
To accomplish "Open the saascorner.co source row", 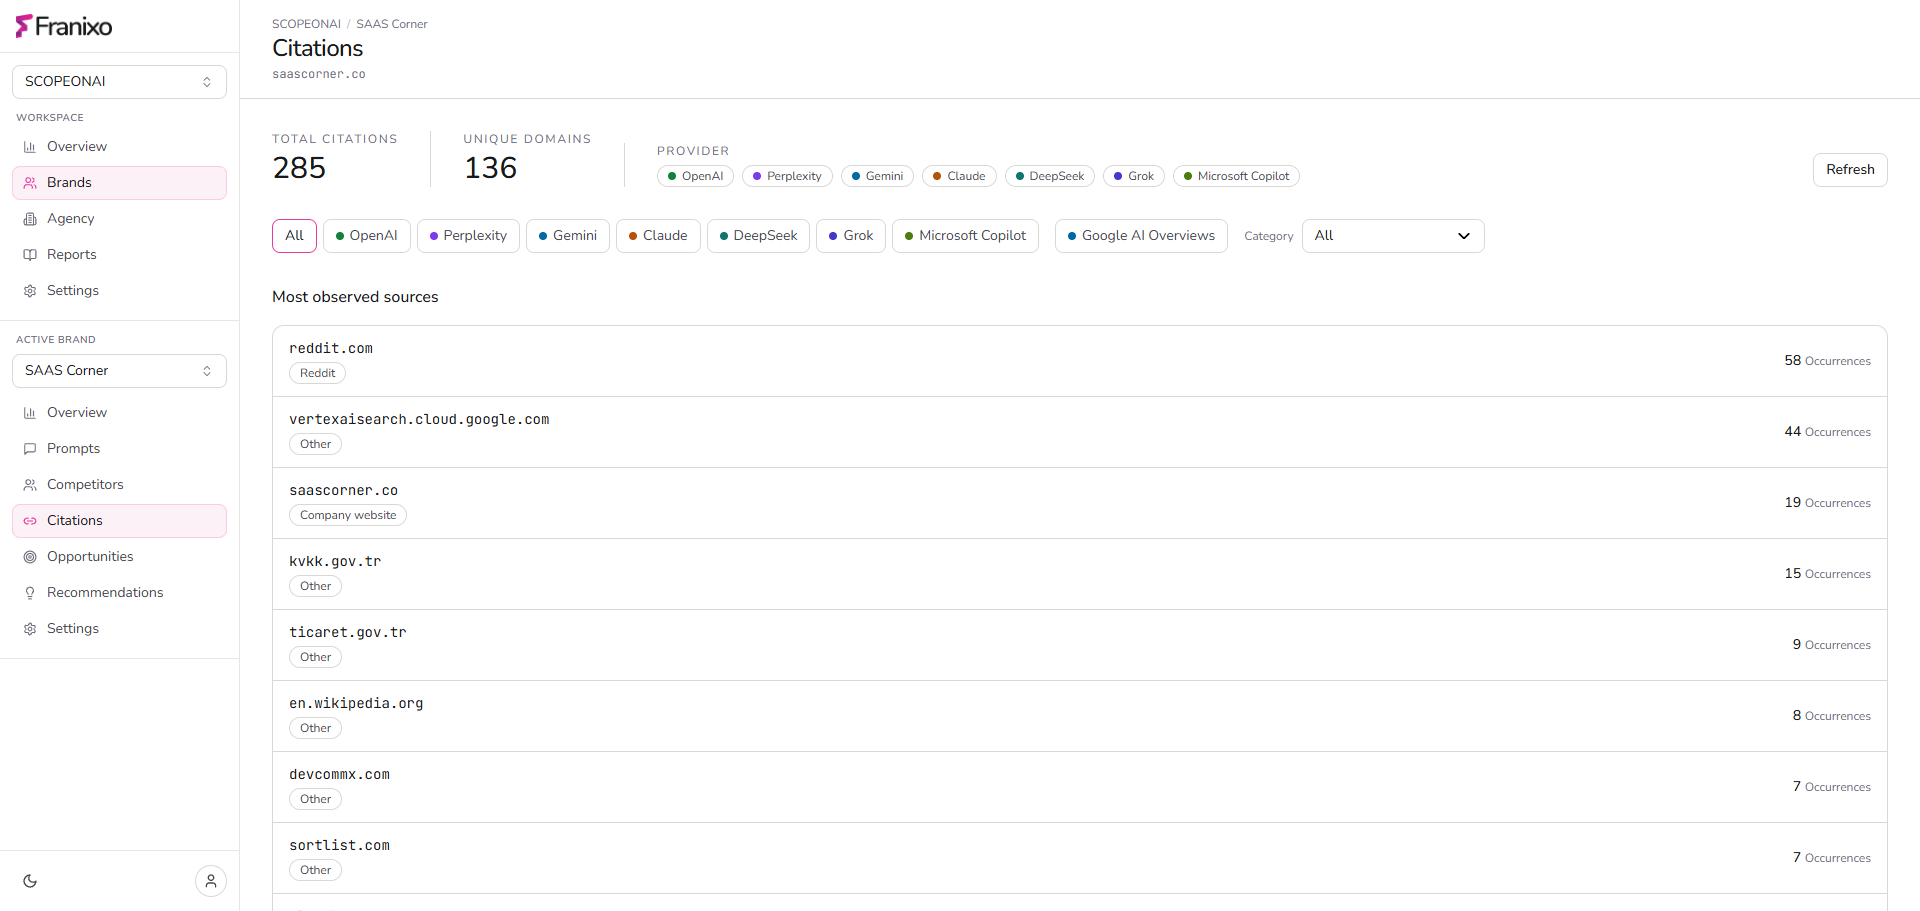I will tap(1080, 503).
